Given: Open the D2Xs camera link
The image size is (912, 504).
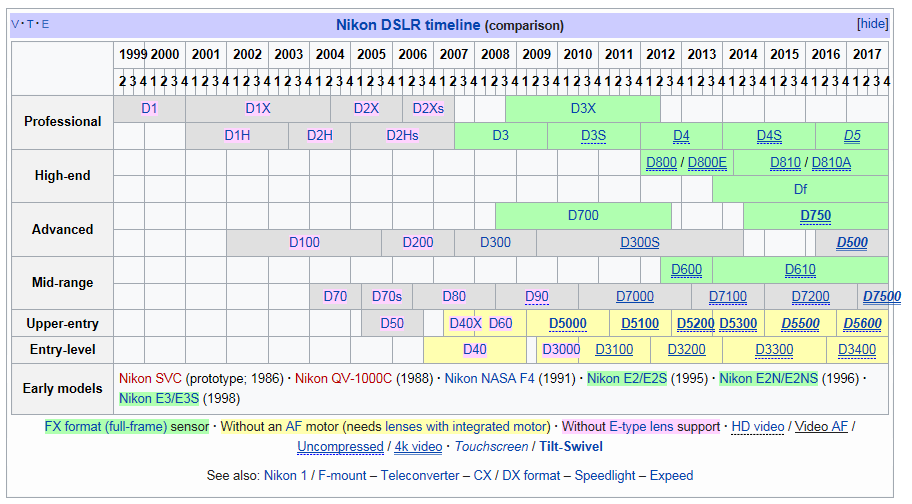Looking at the screenshot, I should [x=428, y=108].
